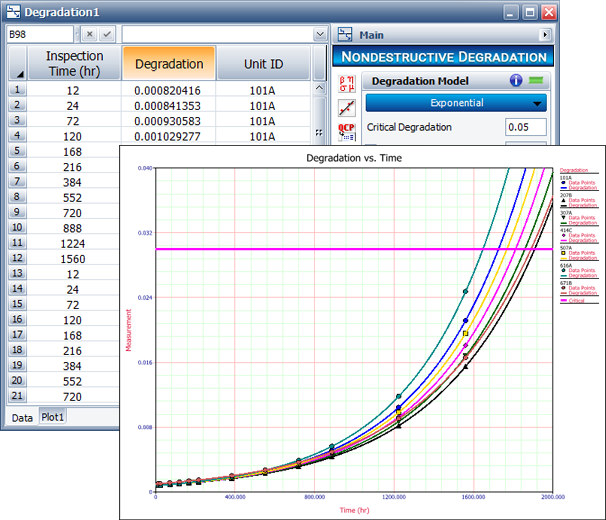The image size is (606, 520).
Task: Click the B98 cell reference box
Action: tap(38, 34)
